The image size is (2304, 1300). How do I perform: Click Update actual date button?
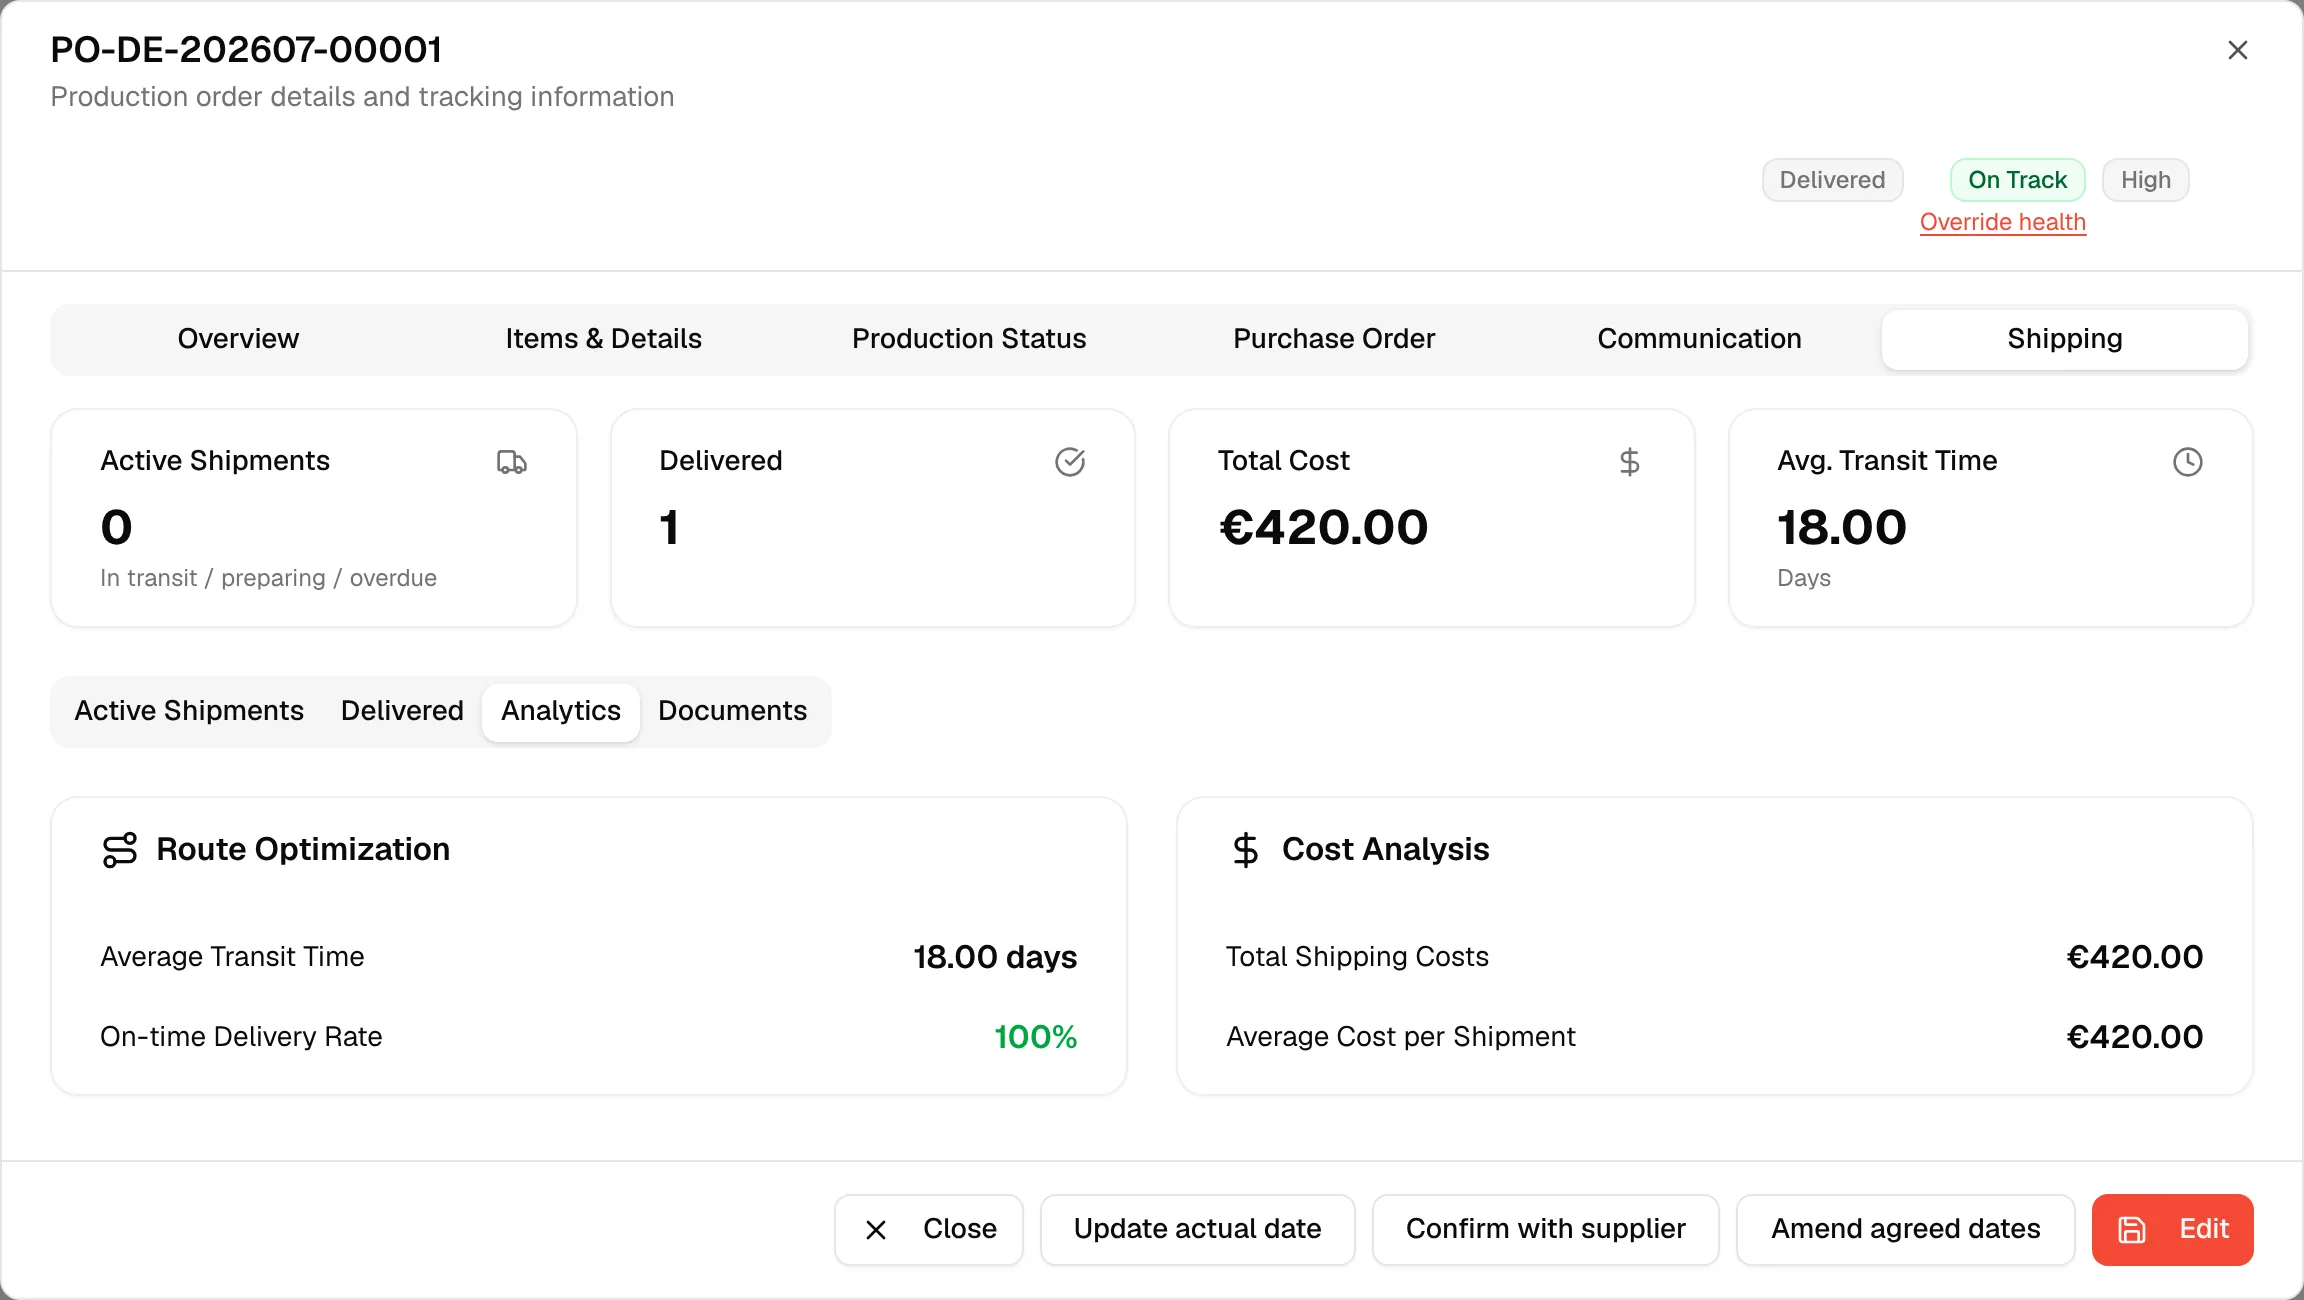tap(1198, 1230)
